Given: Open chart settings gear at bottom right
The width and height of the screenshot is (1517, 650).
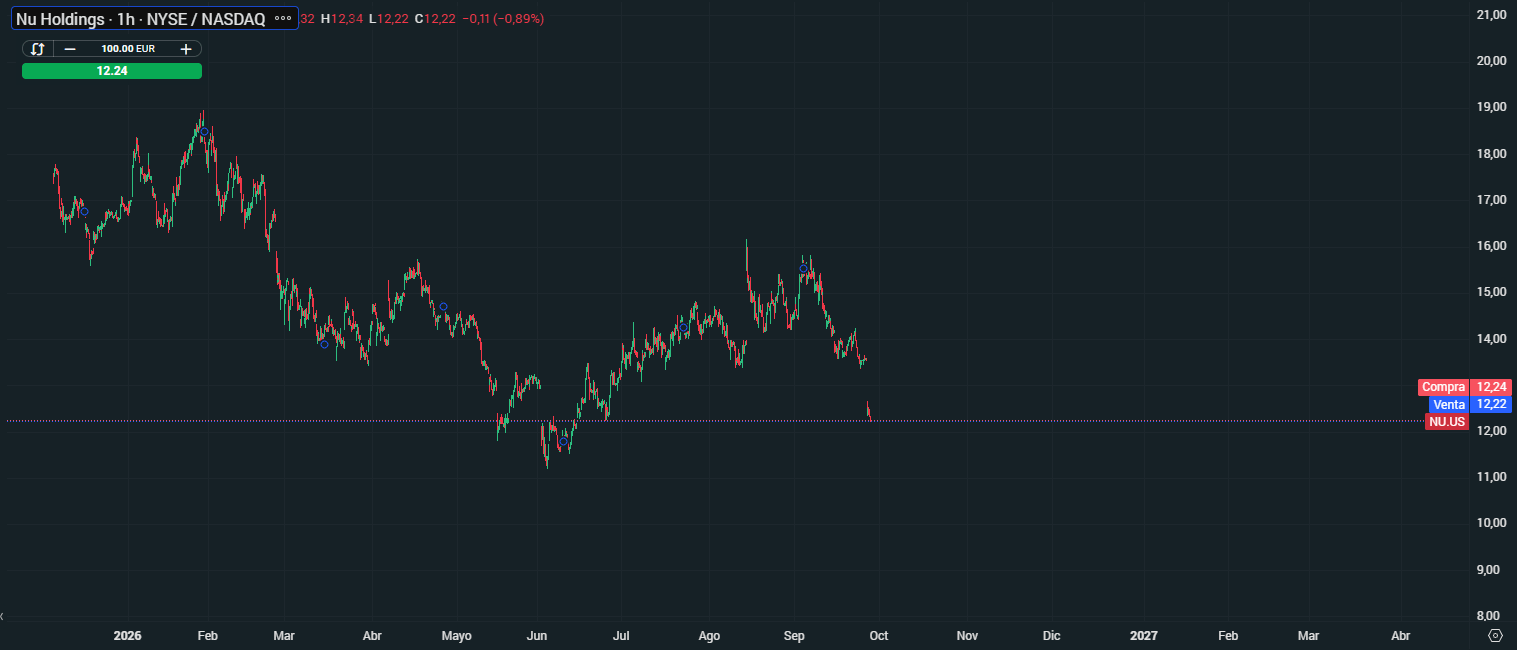Looking at the screenshot, I should click(1495, 635).
